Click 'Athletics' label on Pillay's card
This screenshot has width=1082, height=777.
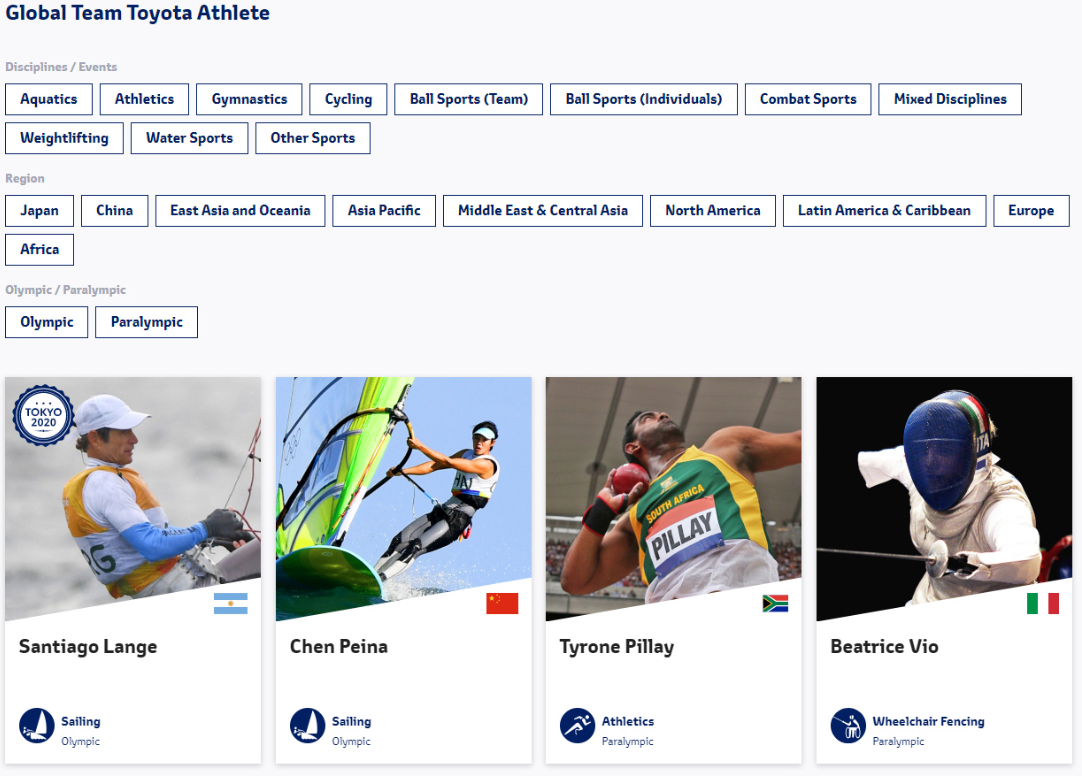(x=627, y=721)
